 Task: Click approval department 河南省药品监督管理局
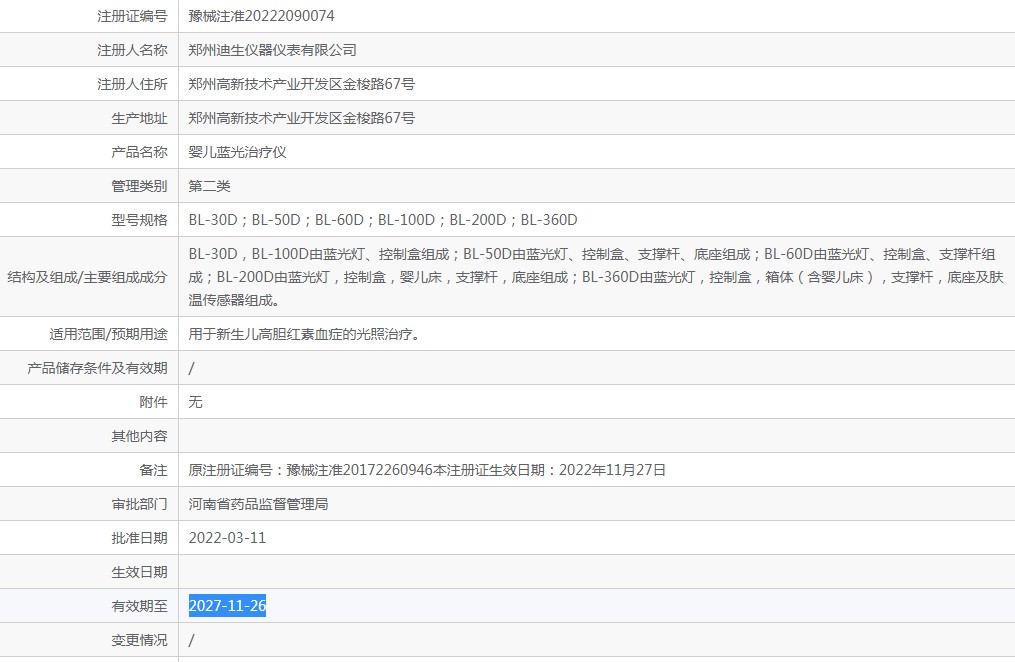tap(258, 504)
